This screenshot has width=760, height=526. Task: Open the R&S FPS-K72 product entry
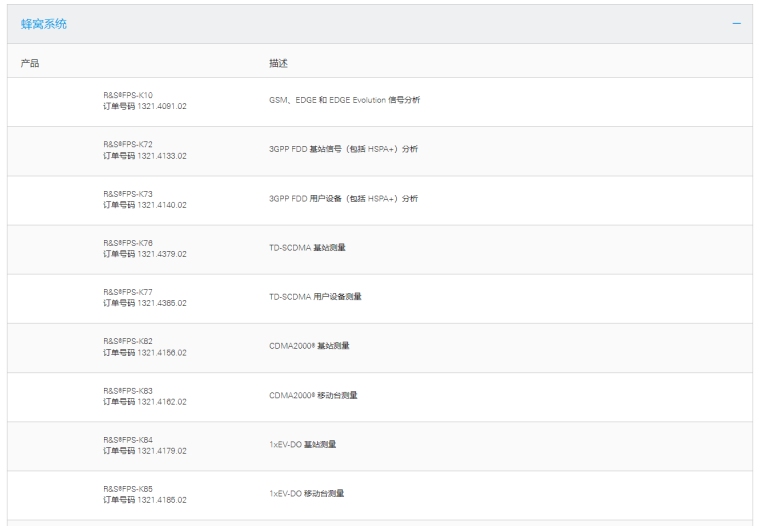[x=128, y=144]
